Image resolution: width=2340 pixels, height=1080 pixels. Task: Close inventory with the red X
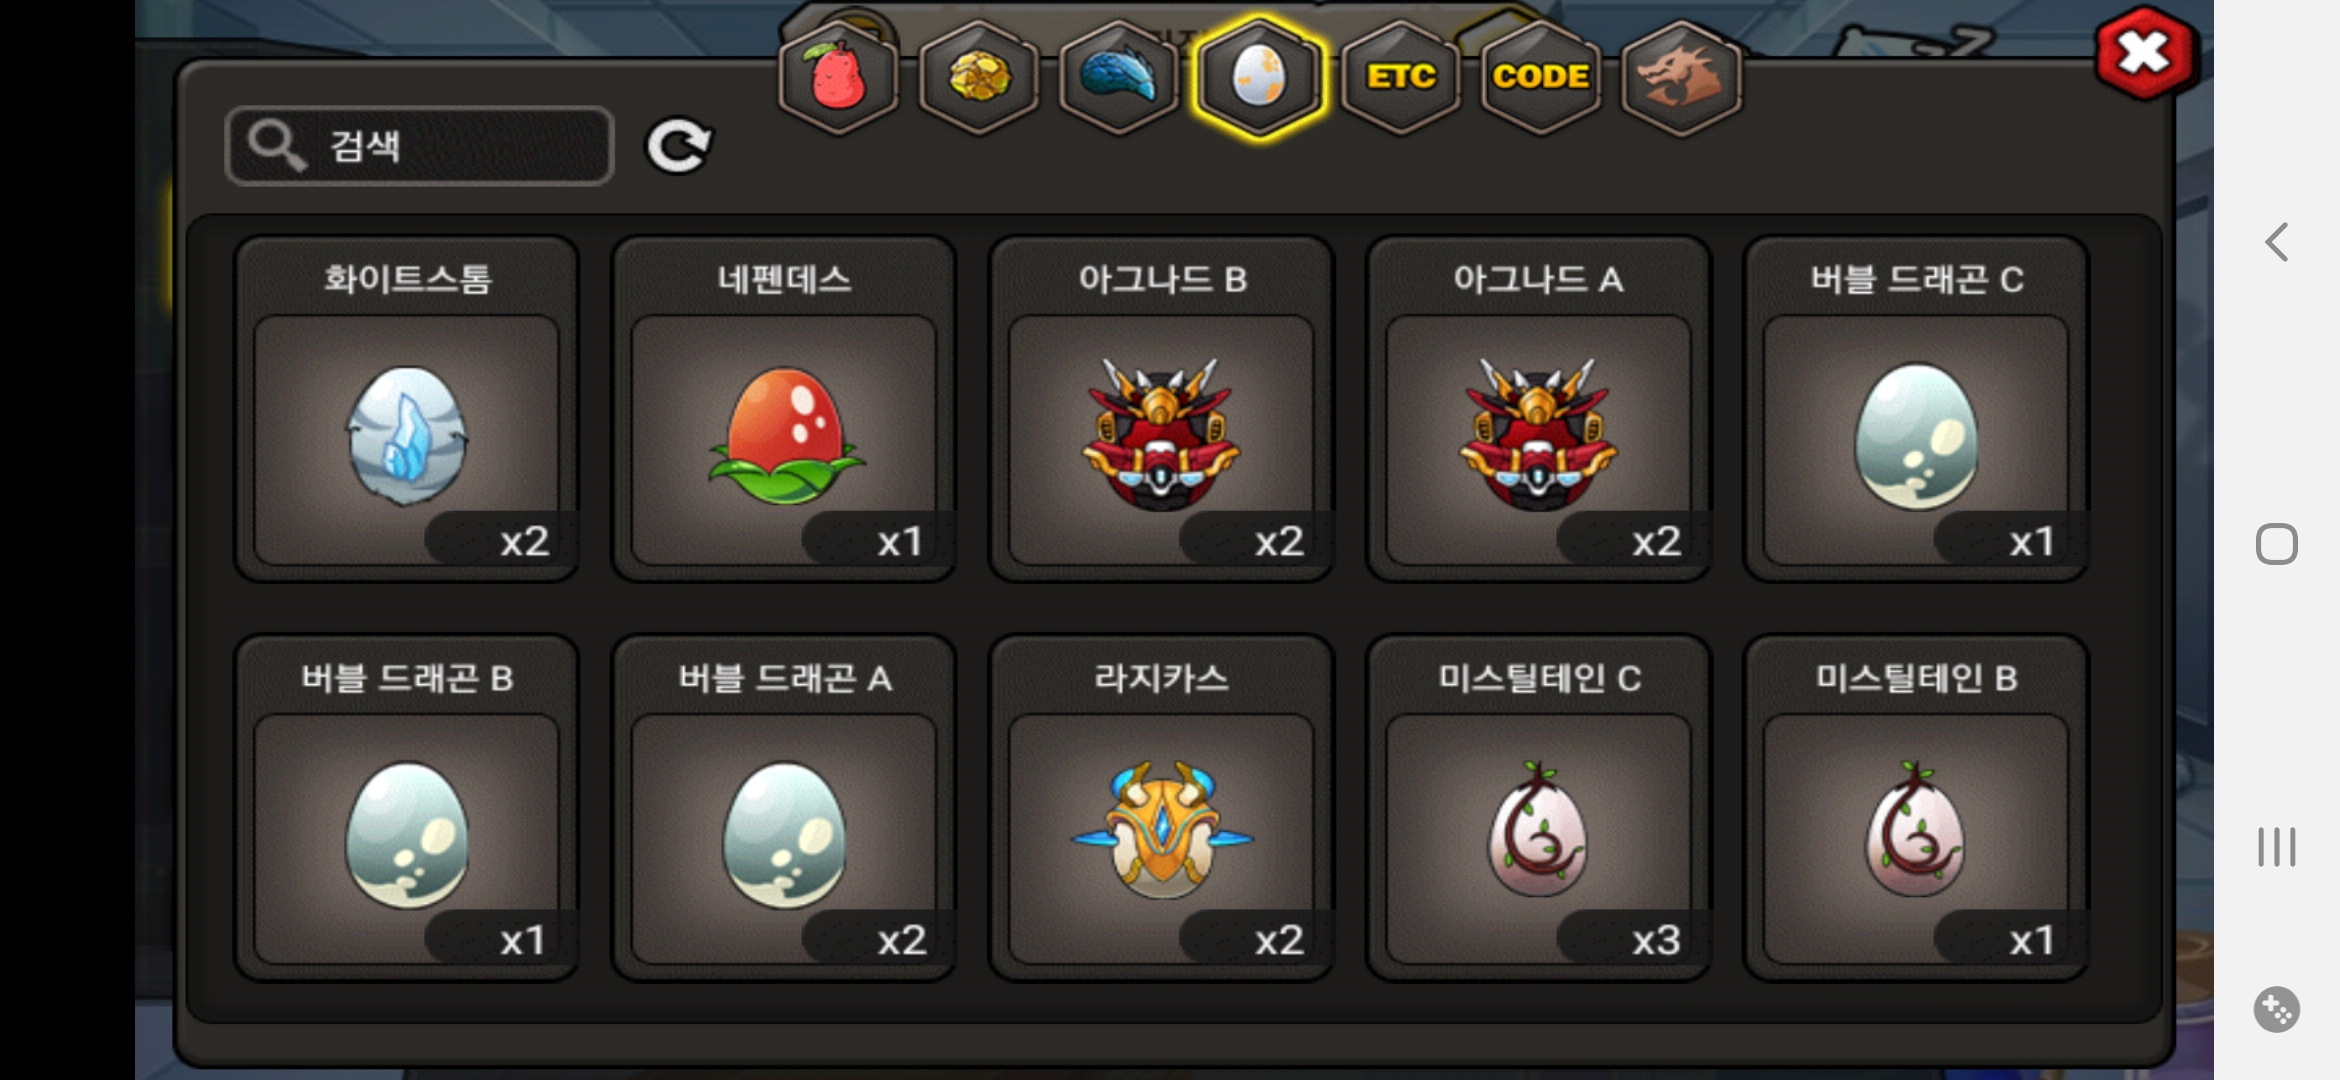pyautogui.click(x=2144, y=53)
